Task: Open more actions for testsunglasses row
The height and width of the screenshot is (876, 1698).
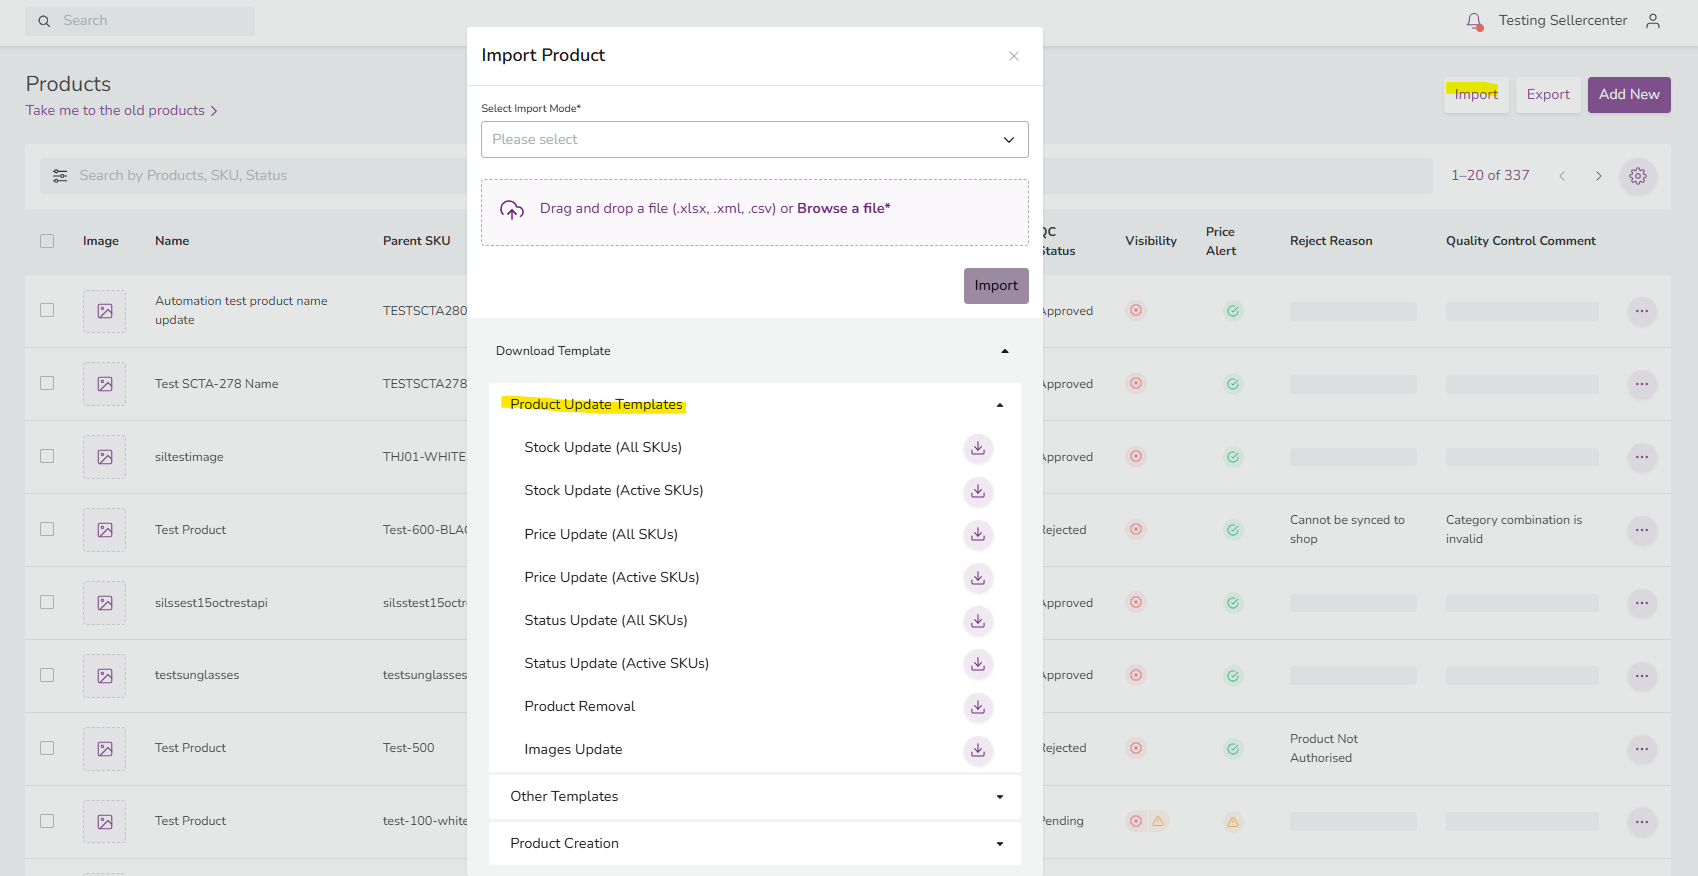Action: [1642, 676]
